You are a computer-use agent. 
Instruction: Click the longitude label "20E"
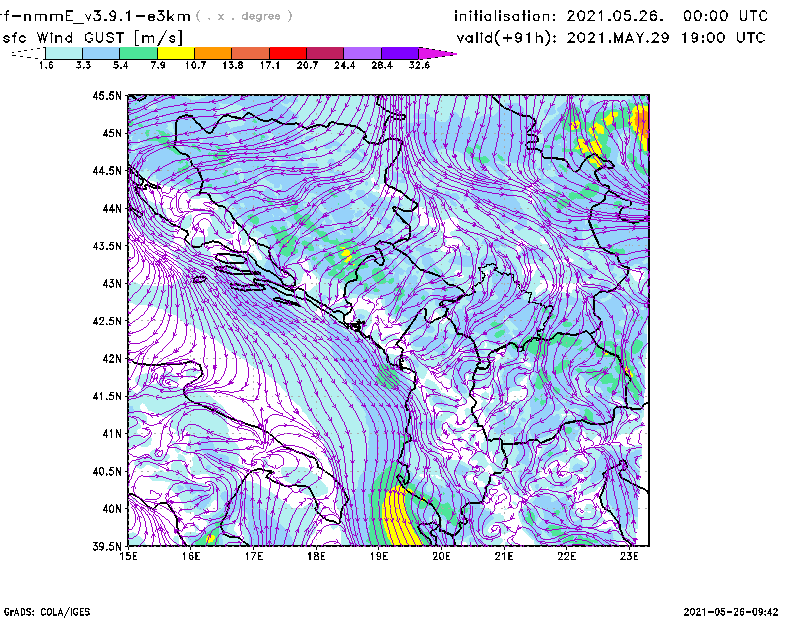click(441, 556)
